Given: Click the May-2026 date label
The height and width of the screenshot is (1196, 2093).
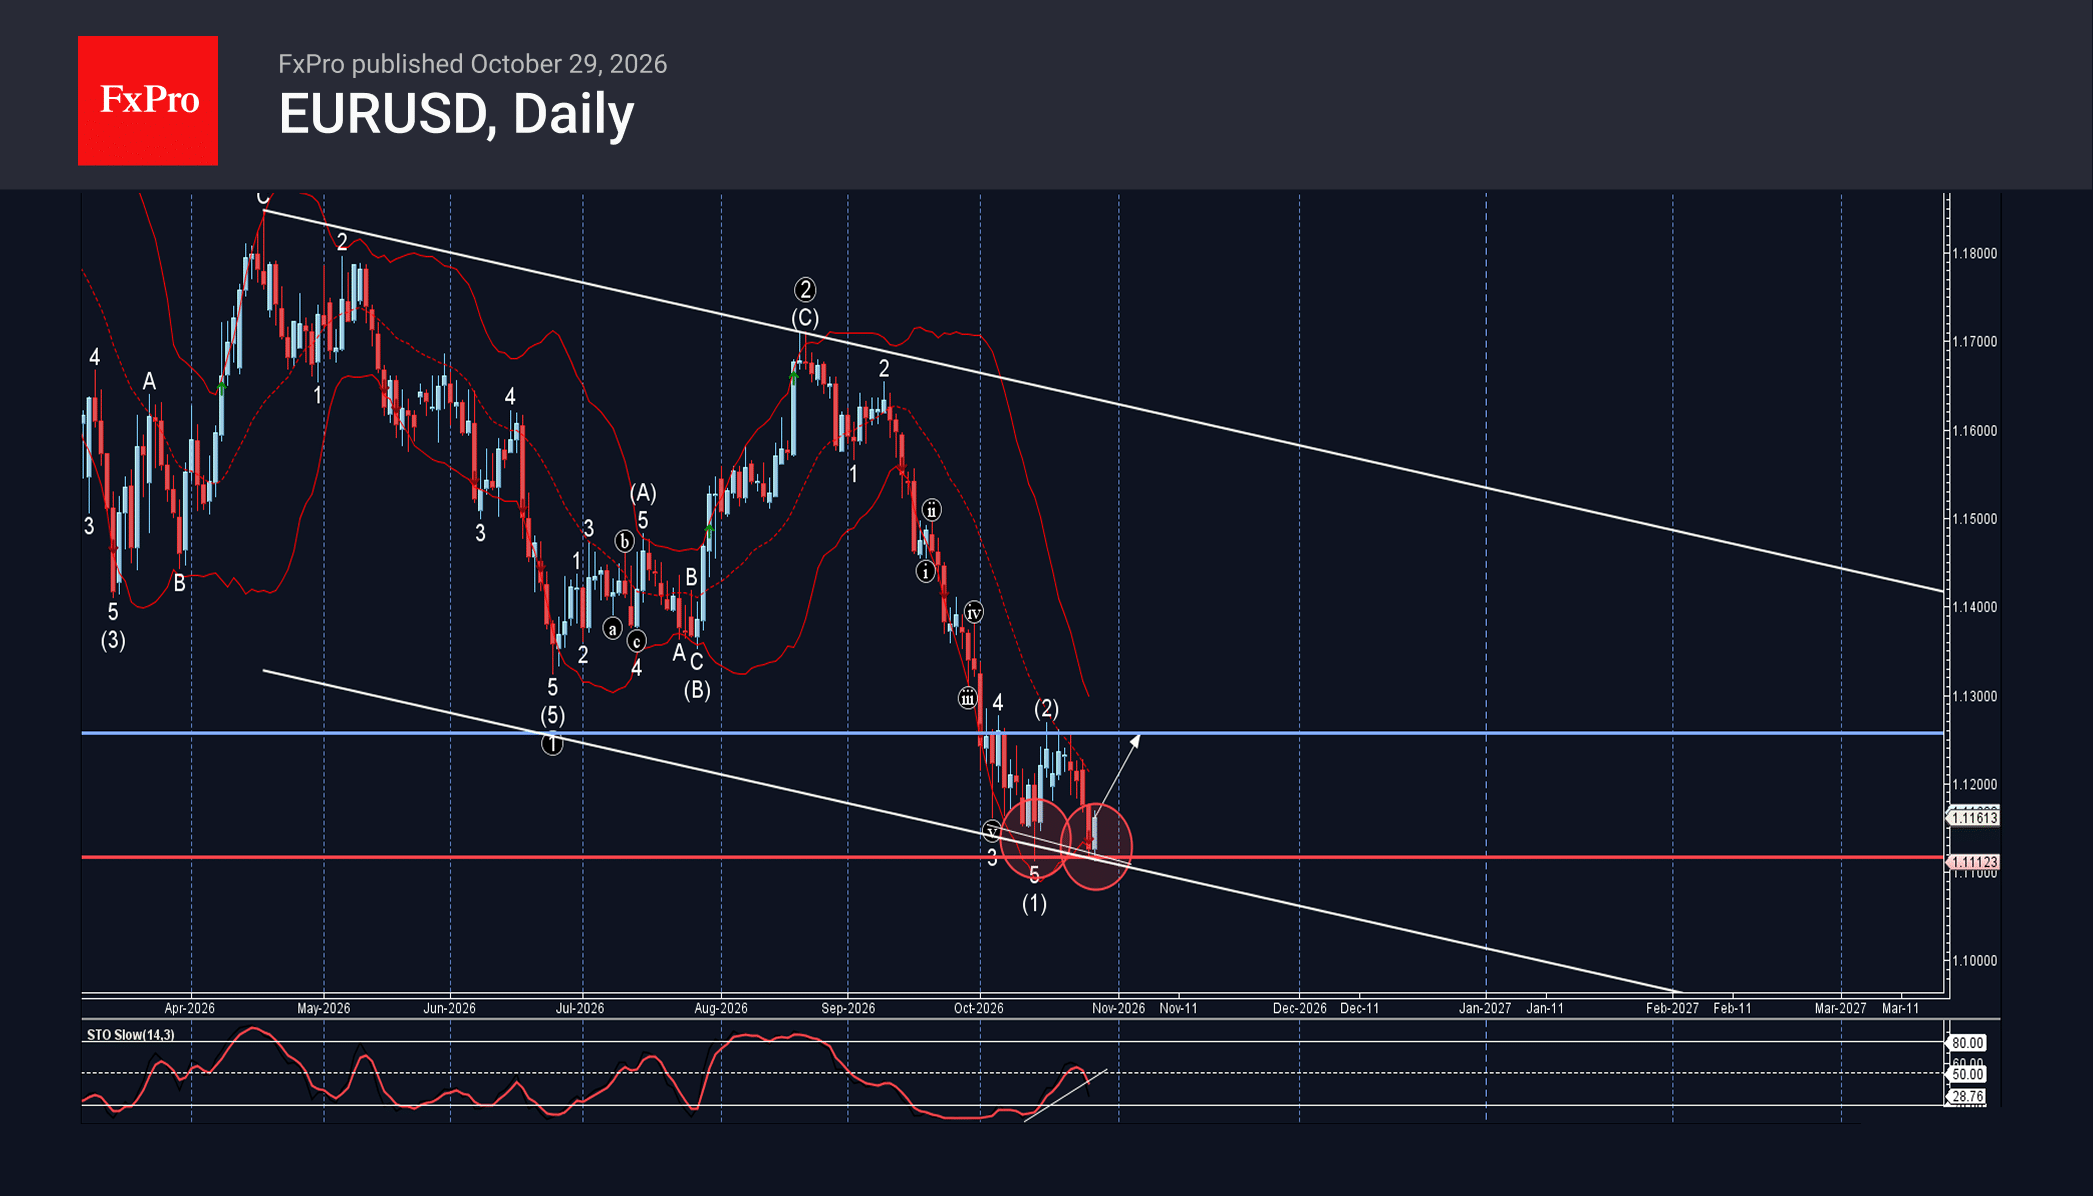Looking at the screenshot, I should coord(324,1008).
